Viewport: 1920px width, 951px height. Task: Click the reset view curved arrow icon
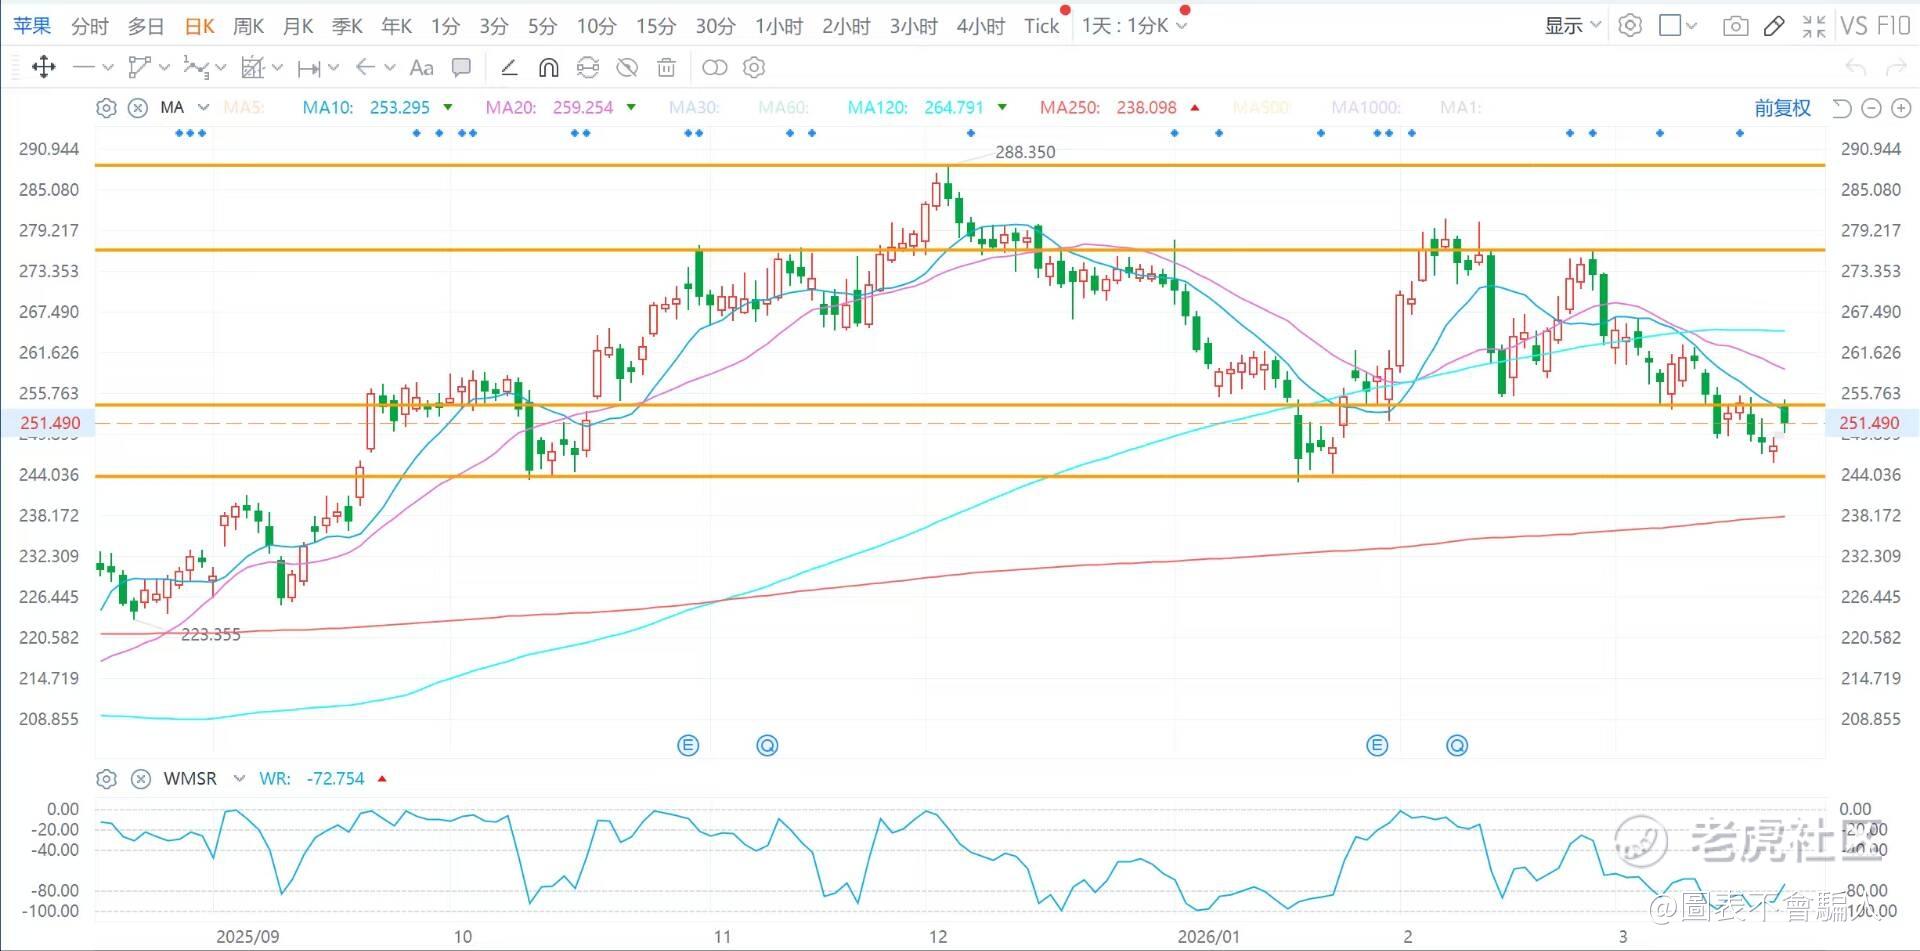point(1841,108)
